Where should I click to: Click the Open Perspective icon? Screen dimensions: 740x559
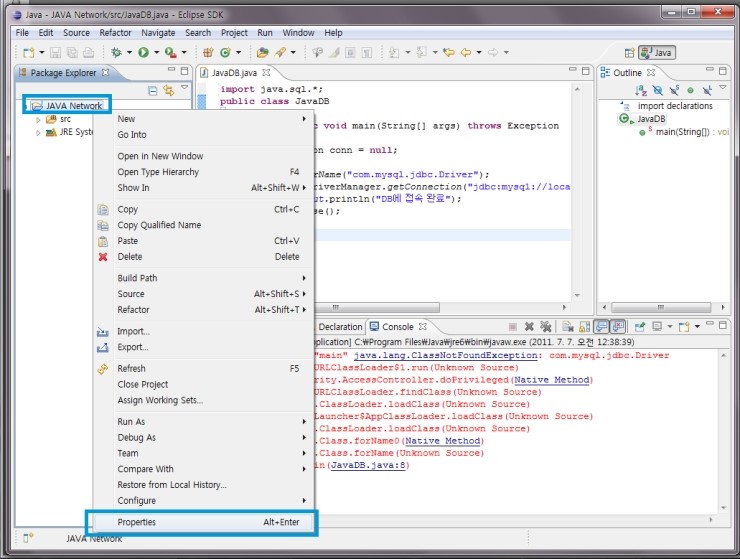(x=629, y=53)
